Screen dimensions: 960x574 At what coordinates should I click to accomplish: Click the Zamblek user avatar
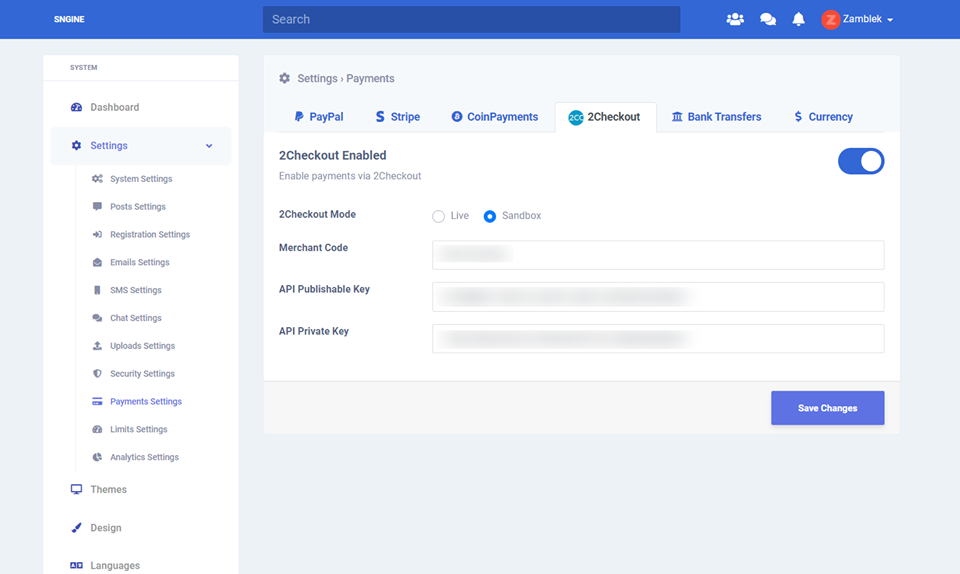(x=830, y=20)
